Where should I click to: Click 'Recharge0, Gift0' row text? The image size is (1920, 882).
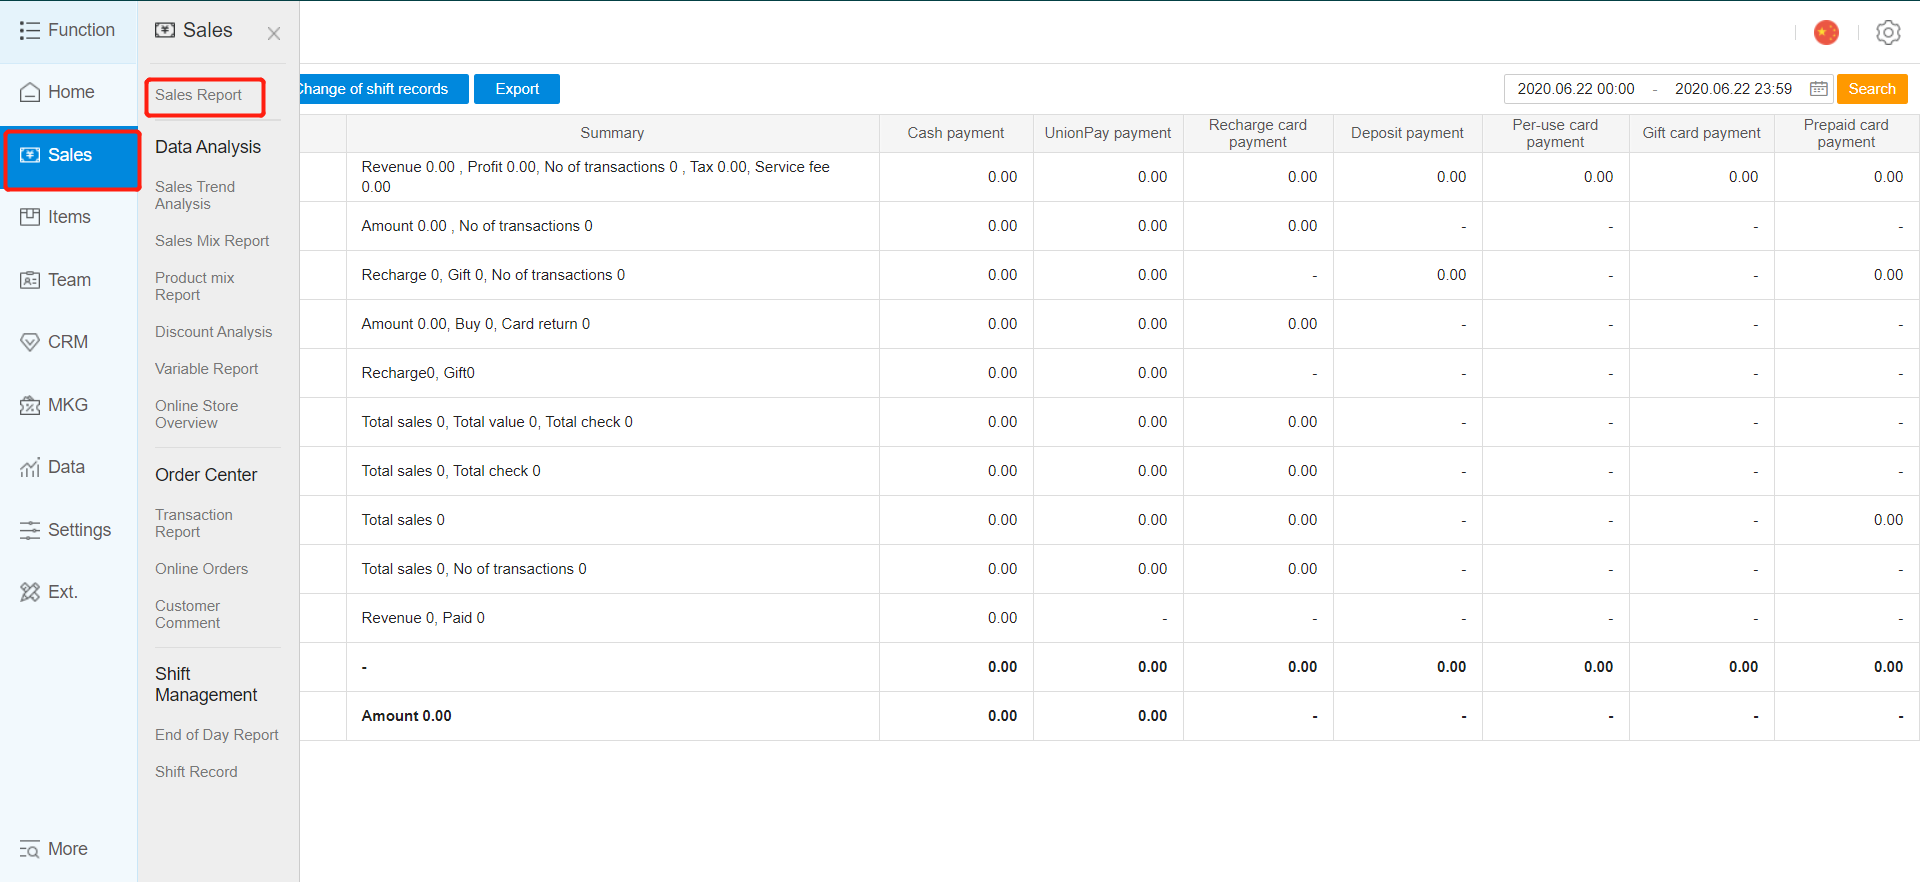pyautogui.click(x=418, y=373)
